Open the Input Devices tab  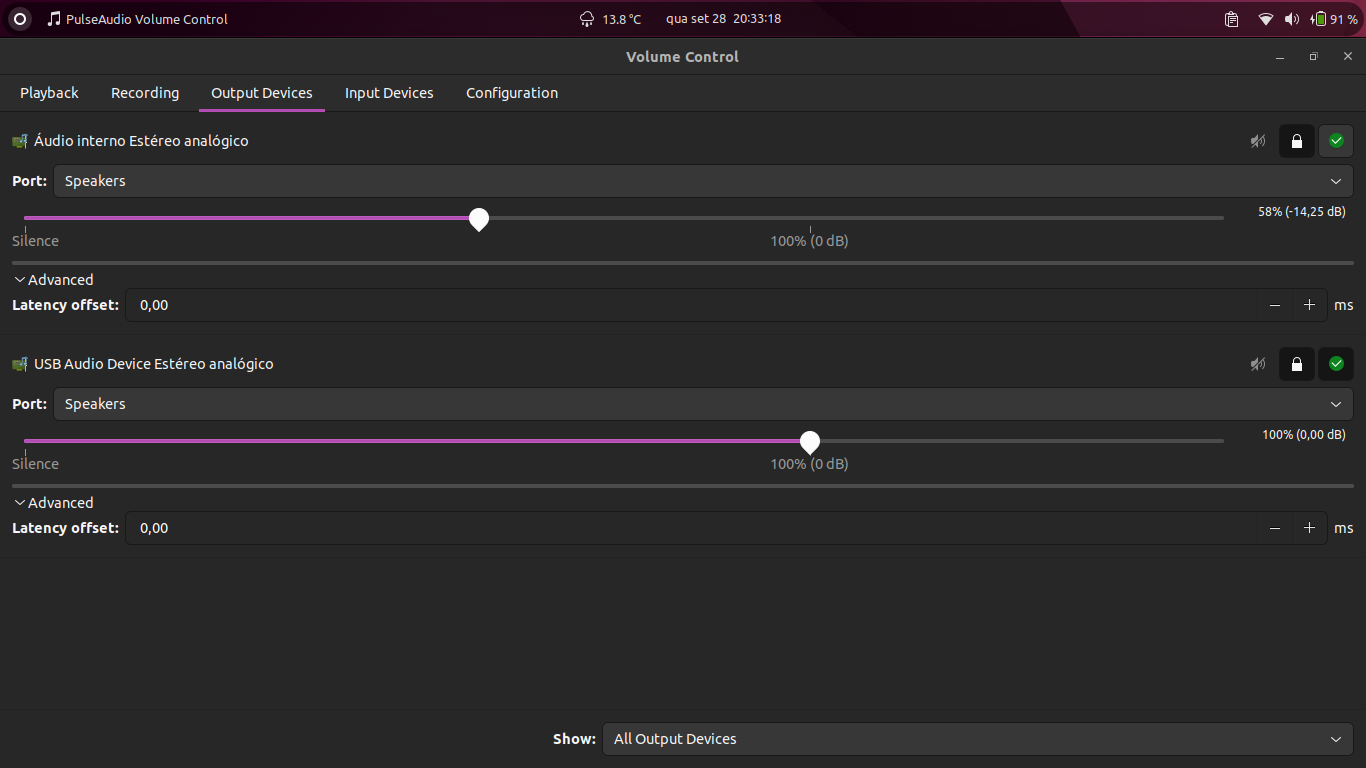[x=389, y=93]
